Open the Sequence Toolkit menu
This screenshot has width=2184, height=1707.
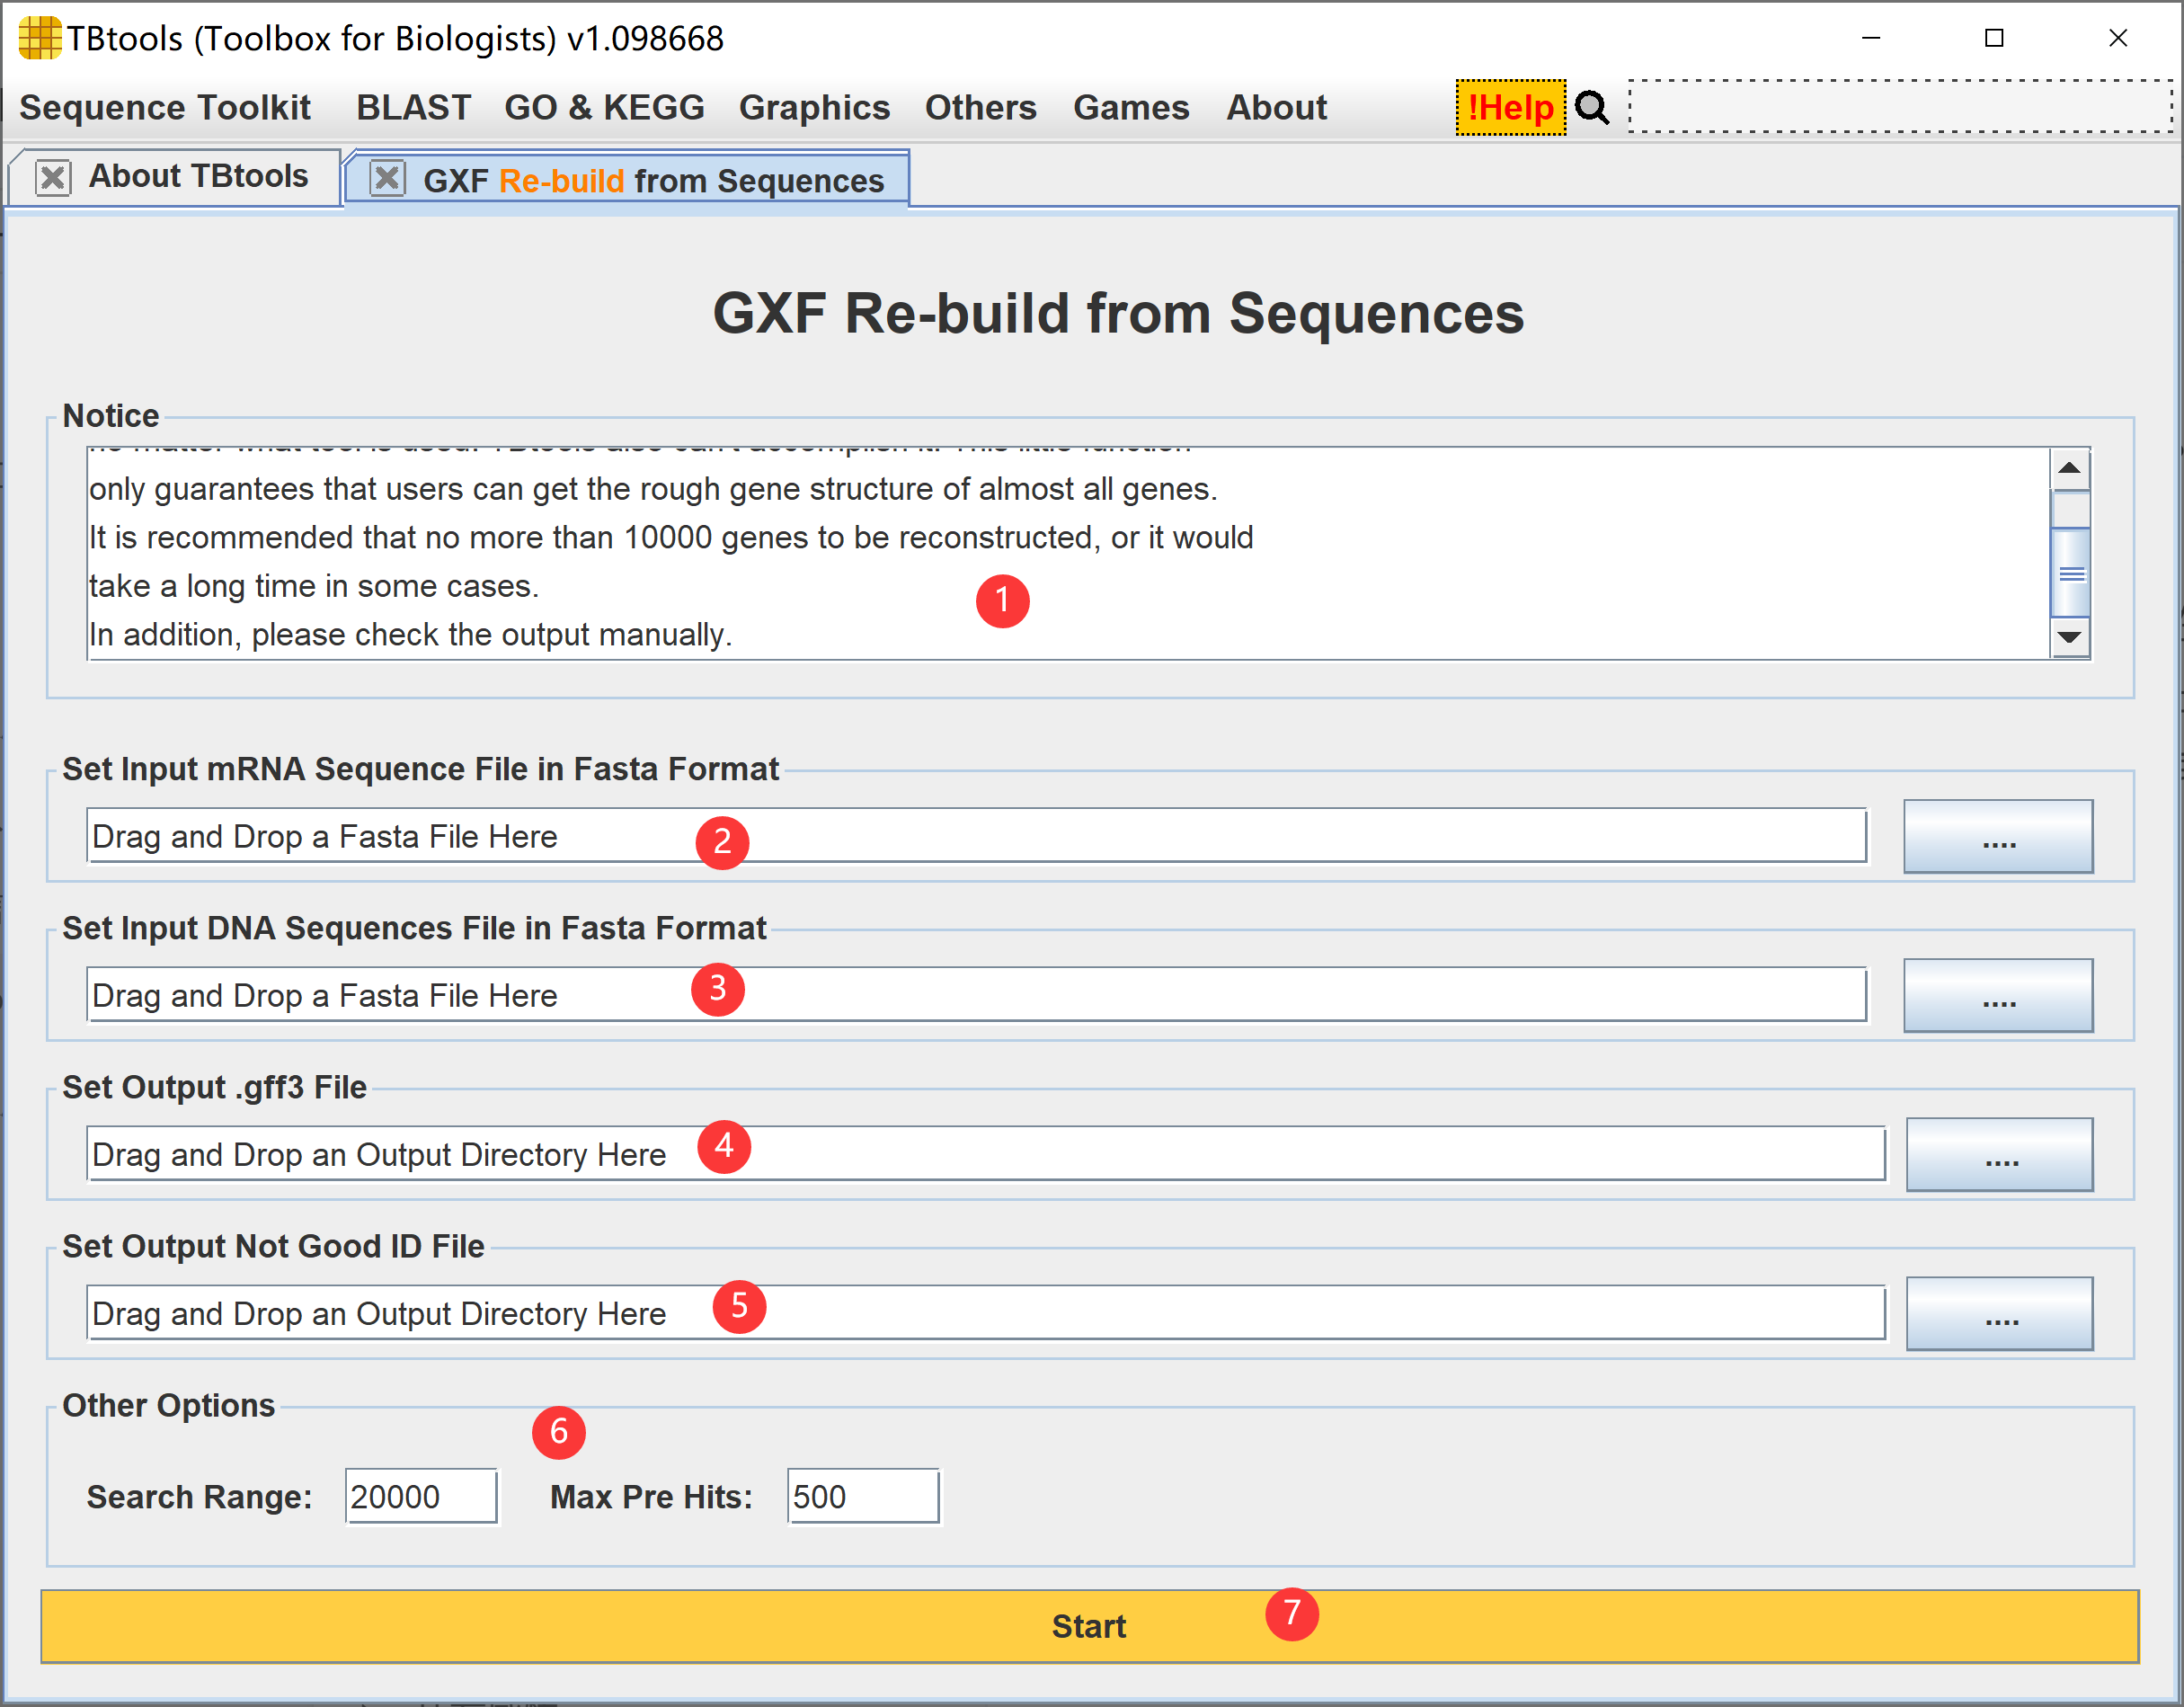(x=165, y=107)
